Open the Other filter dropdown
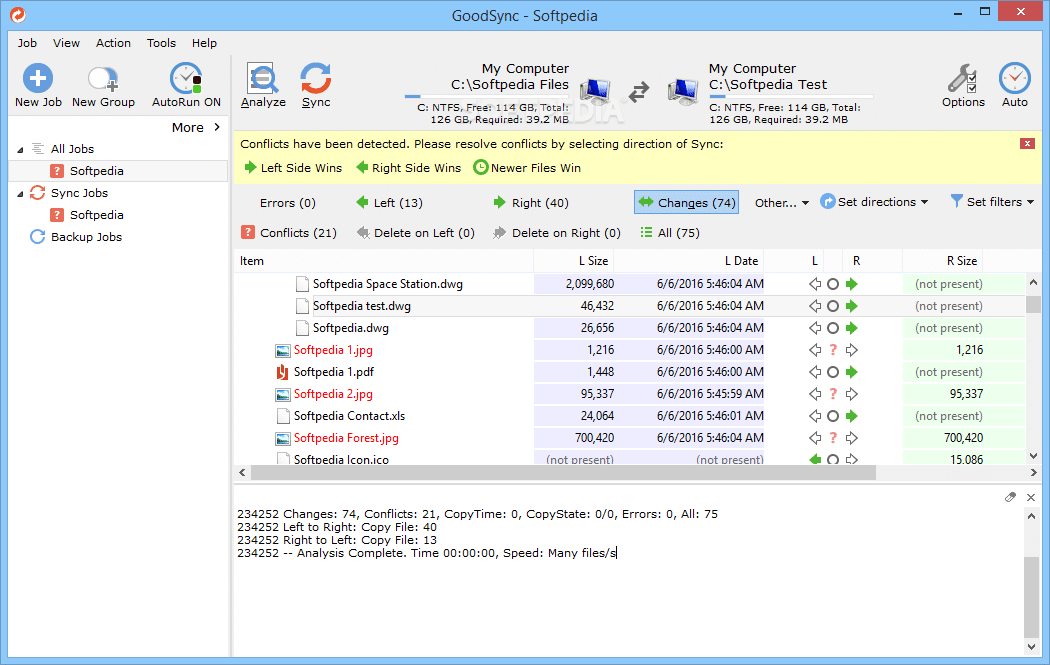The image size is (1050, 665). [782, 203]
